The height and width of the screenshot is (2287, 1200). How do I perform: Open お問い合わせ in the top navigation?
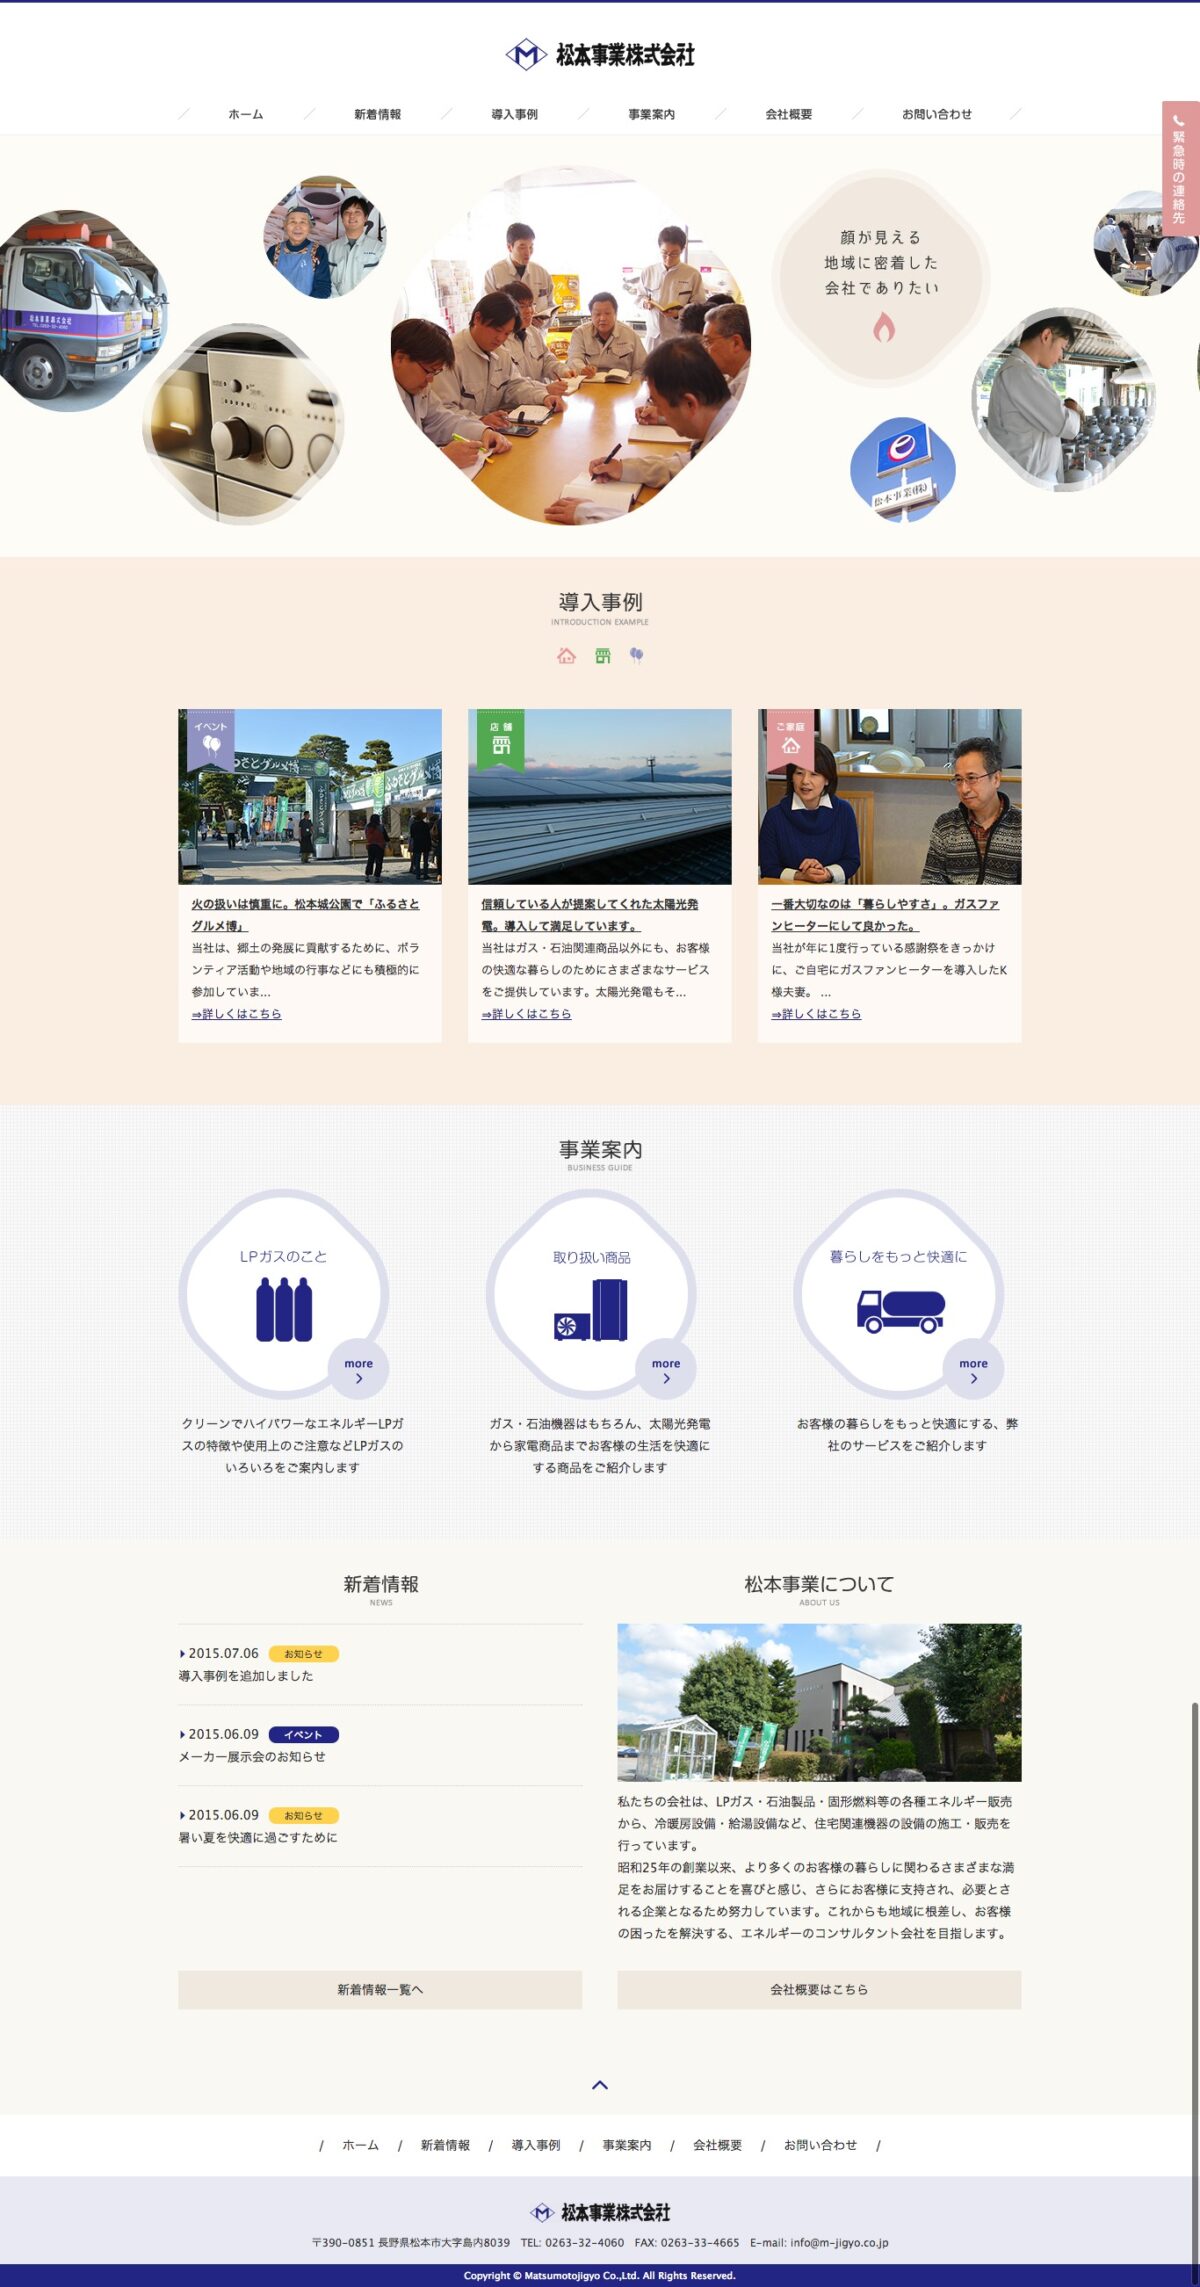(x=937, y=114)
